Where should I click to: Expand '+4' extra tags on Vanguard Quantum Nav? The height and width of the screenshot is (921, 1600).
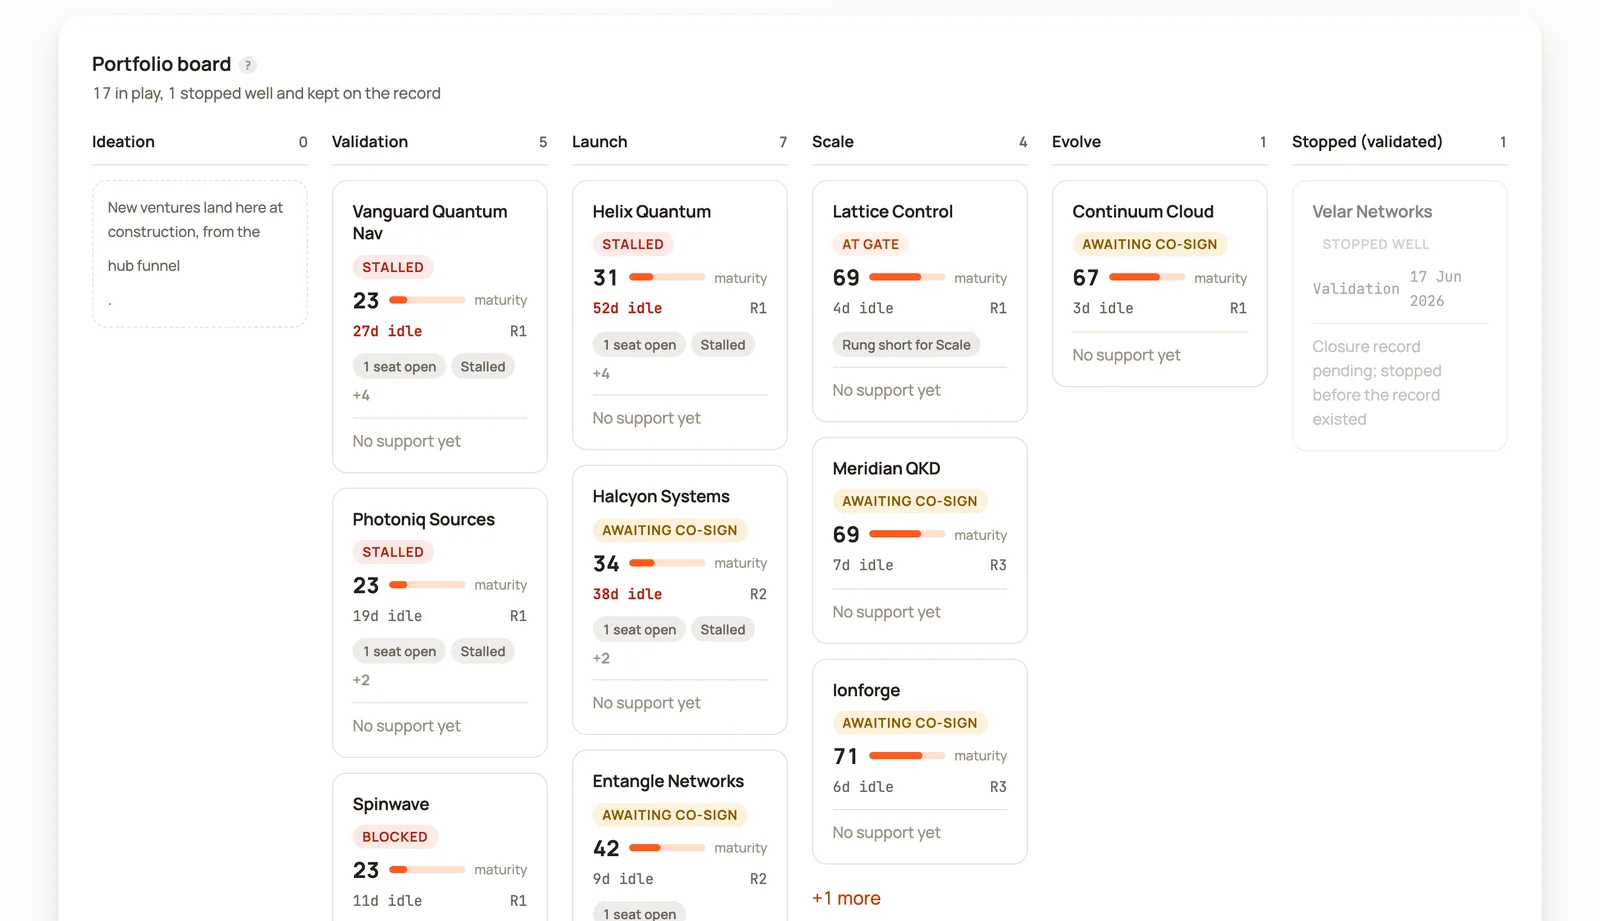point(361,395)
